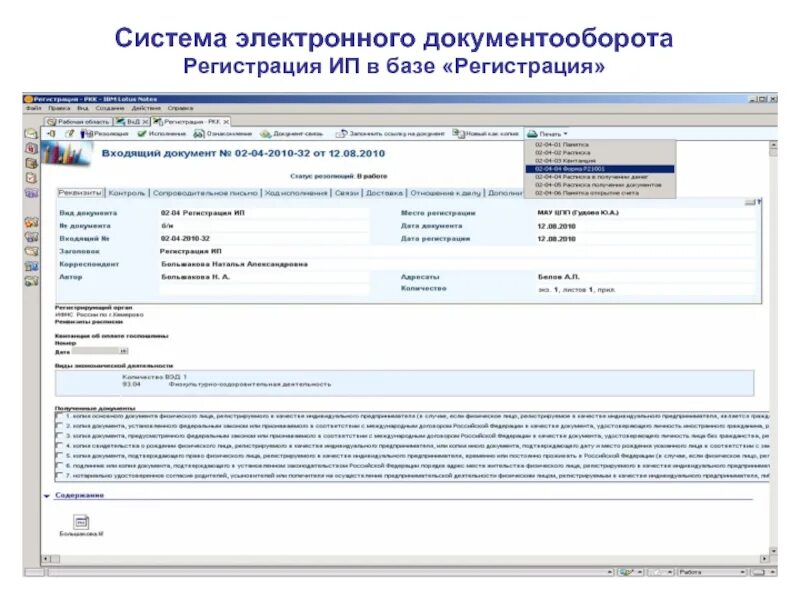The width and height of the screenshot is (800, 600).
Task: Check received document item 5 checkbox
Action: (60, 456)
